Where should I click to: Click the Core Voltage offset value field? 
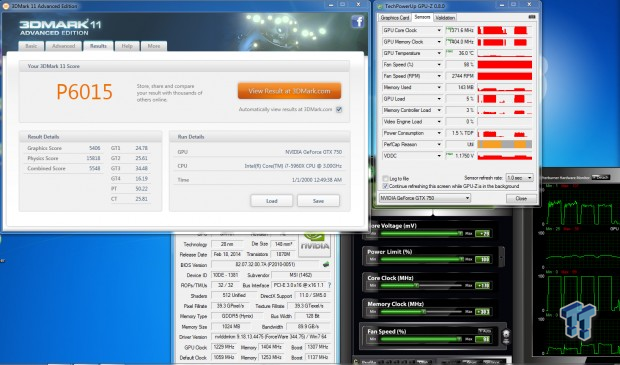[483, 234]
